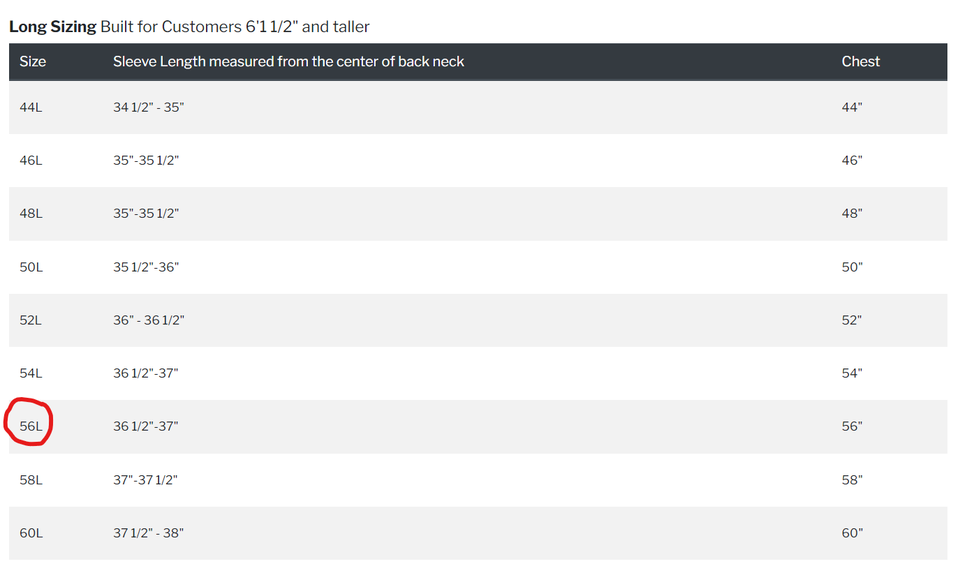The width and height of the screenshot is (960, 573).
Task: Click the circled 56L size cell
Action: tap(31, 426)
